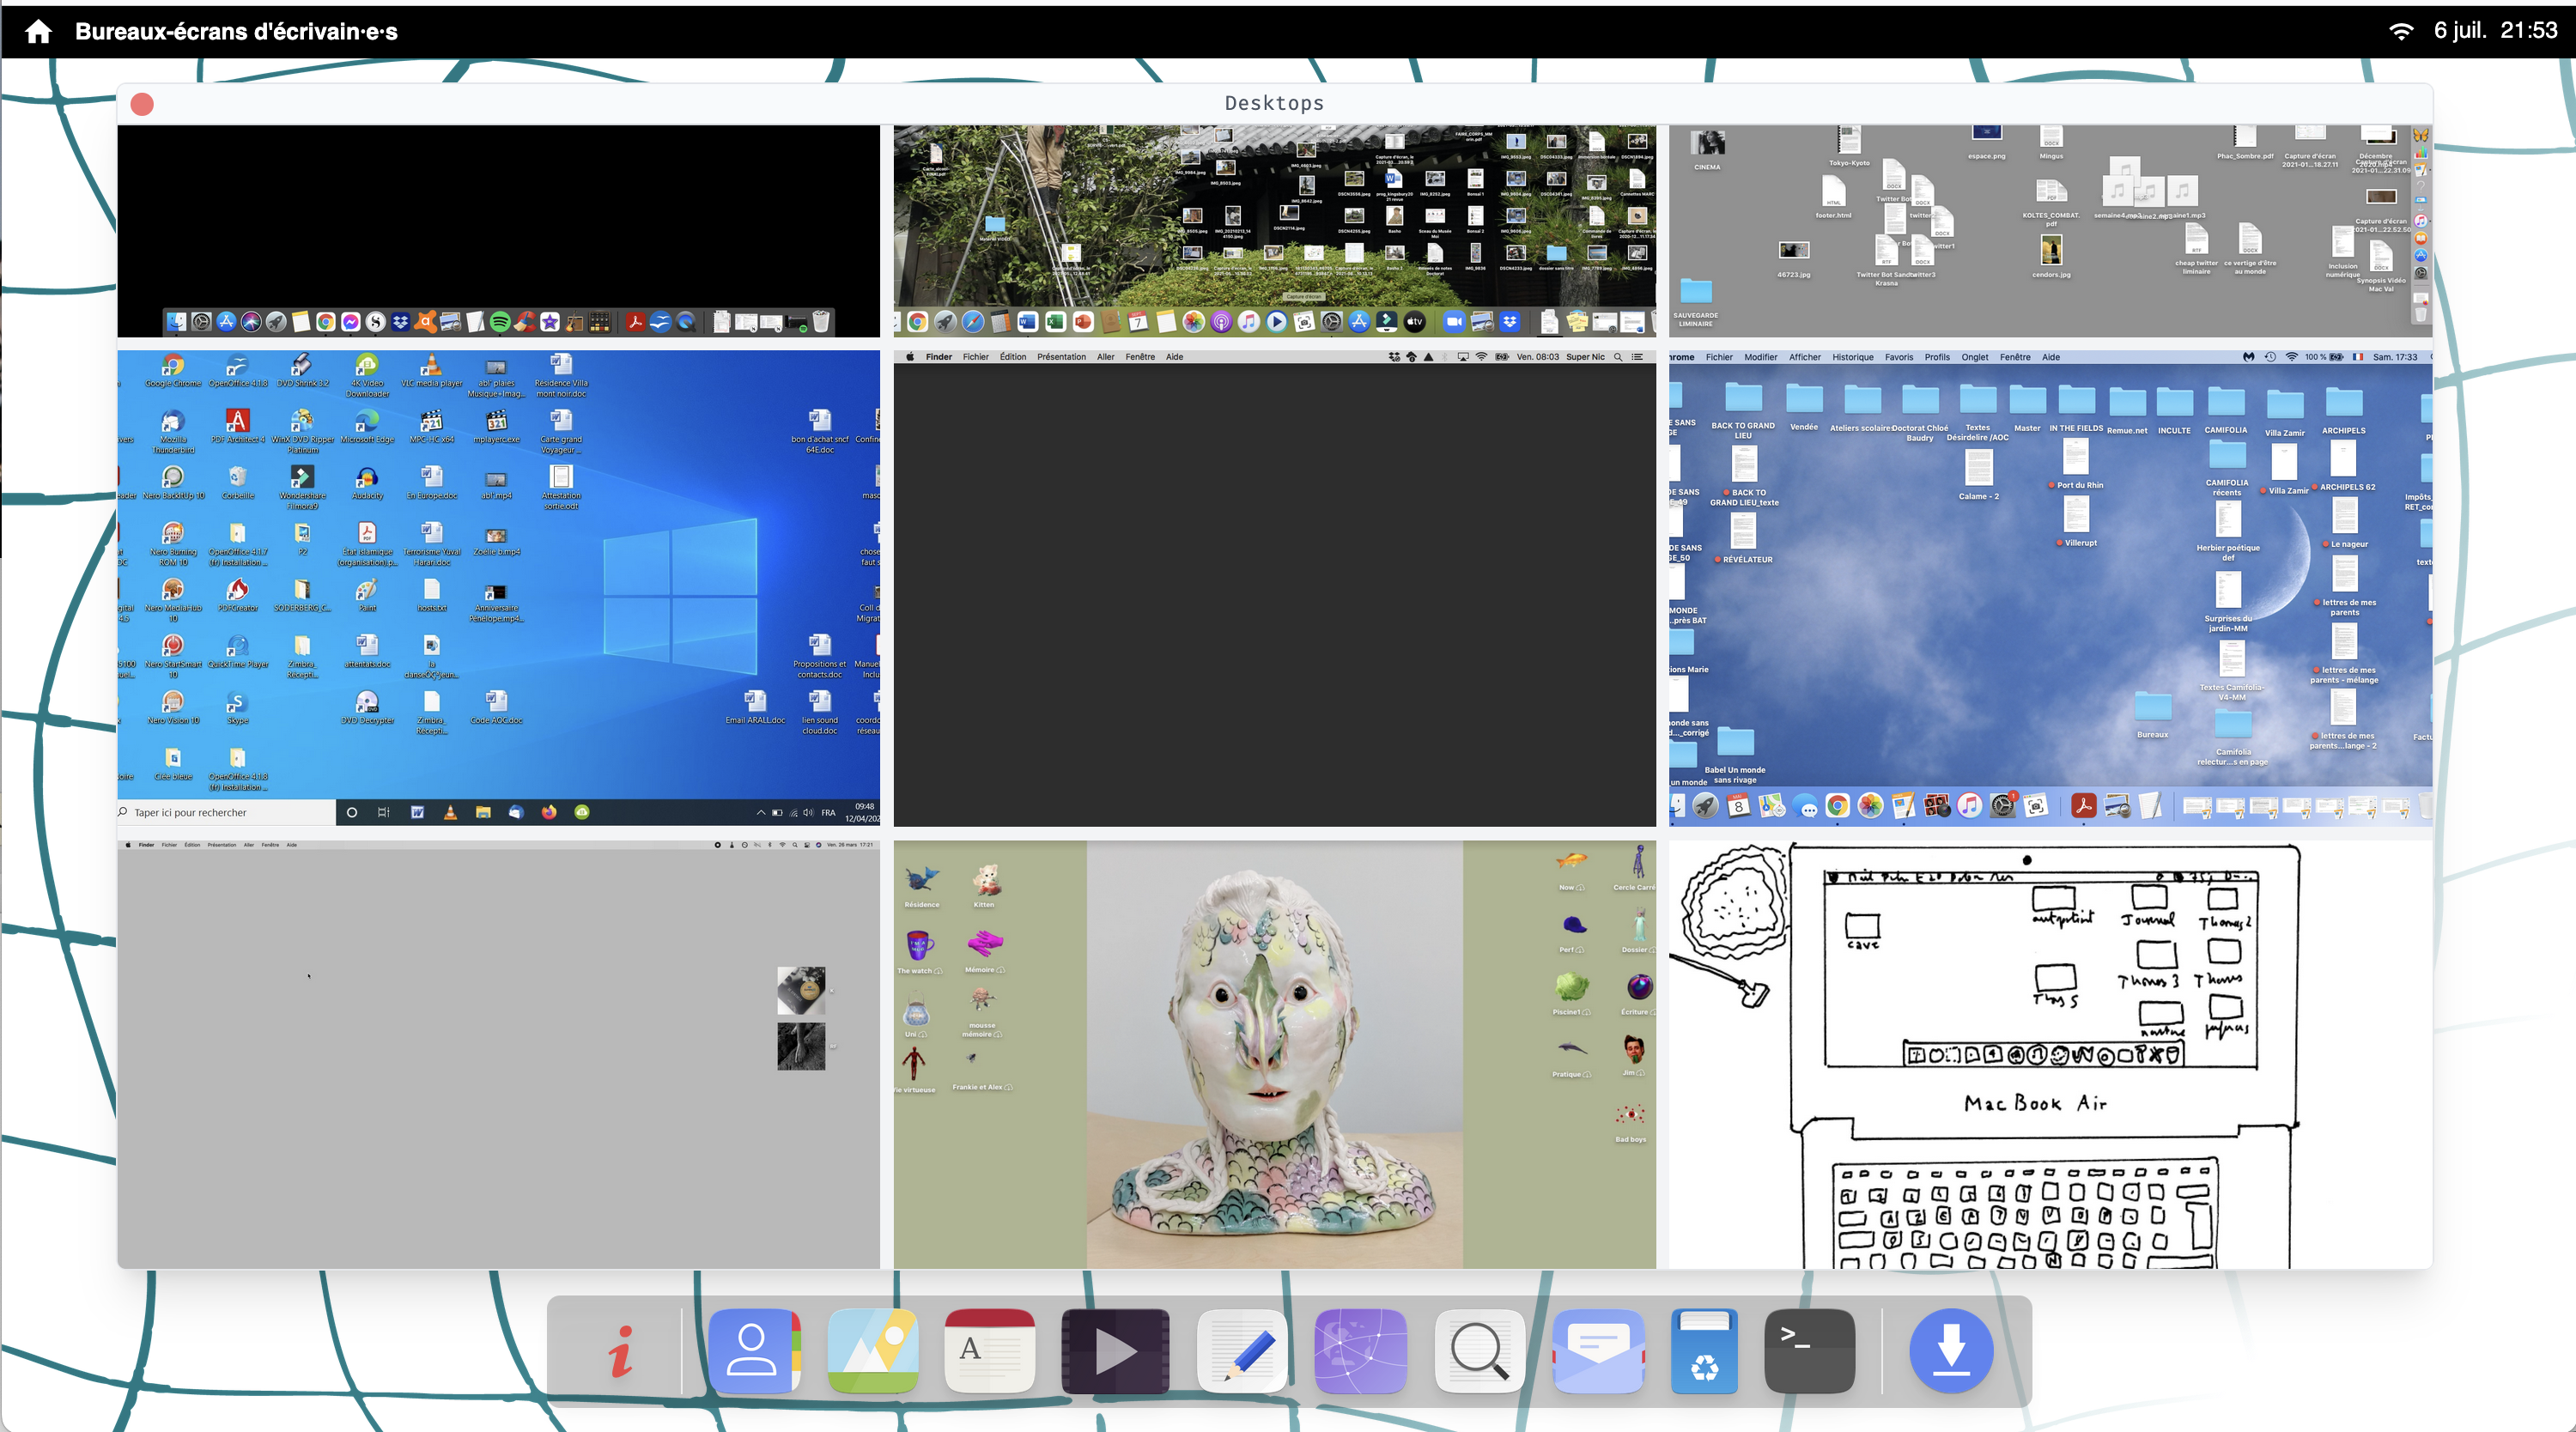The image size is (2576, 1432).
Task: Open the mail envelope dock icon
Action: 1598,1351
